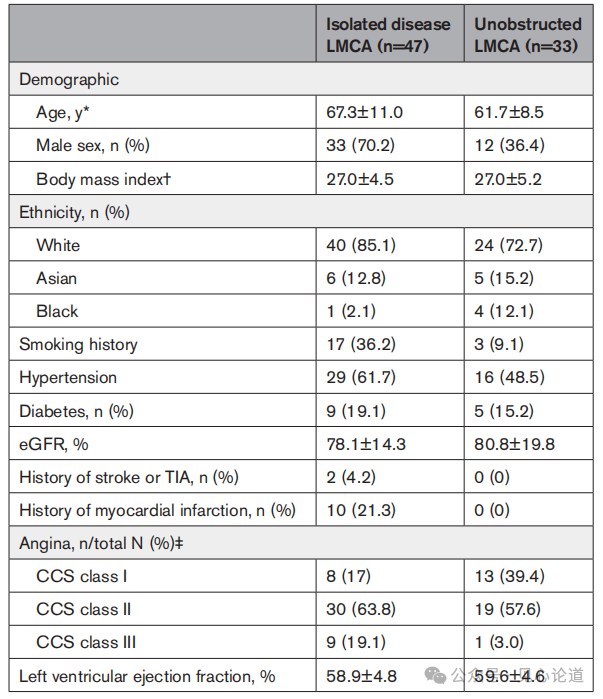Select the "History of stroke or TIA" row label
This screenshot has width=603, height=699.
[129, 477]
